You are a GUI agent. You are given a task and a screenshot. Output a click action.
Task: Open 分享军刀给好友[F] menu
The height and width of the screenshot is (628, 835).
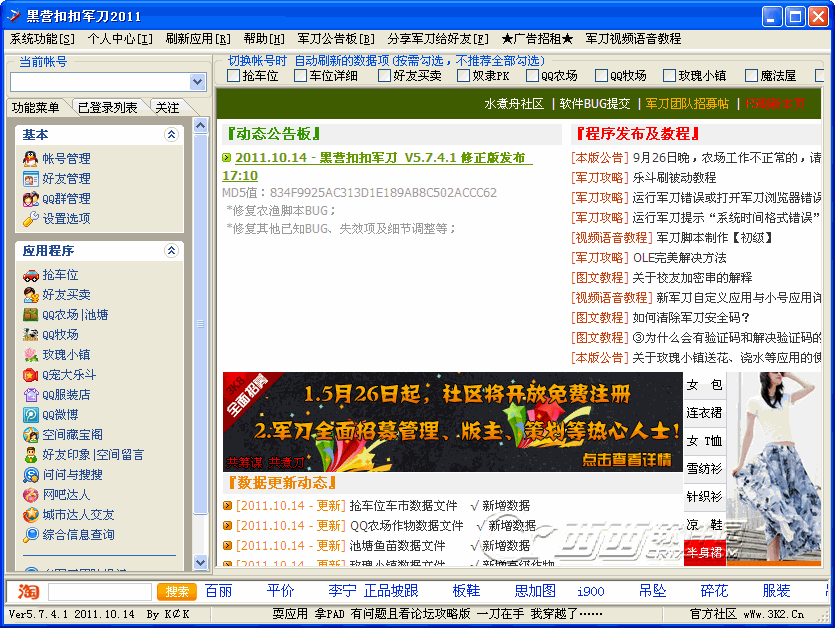[438, 39]
